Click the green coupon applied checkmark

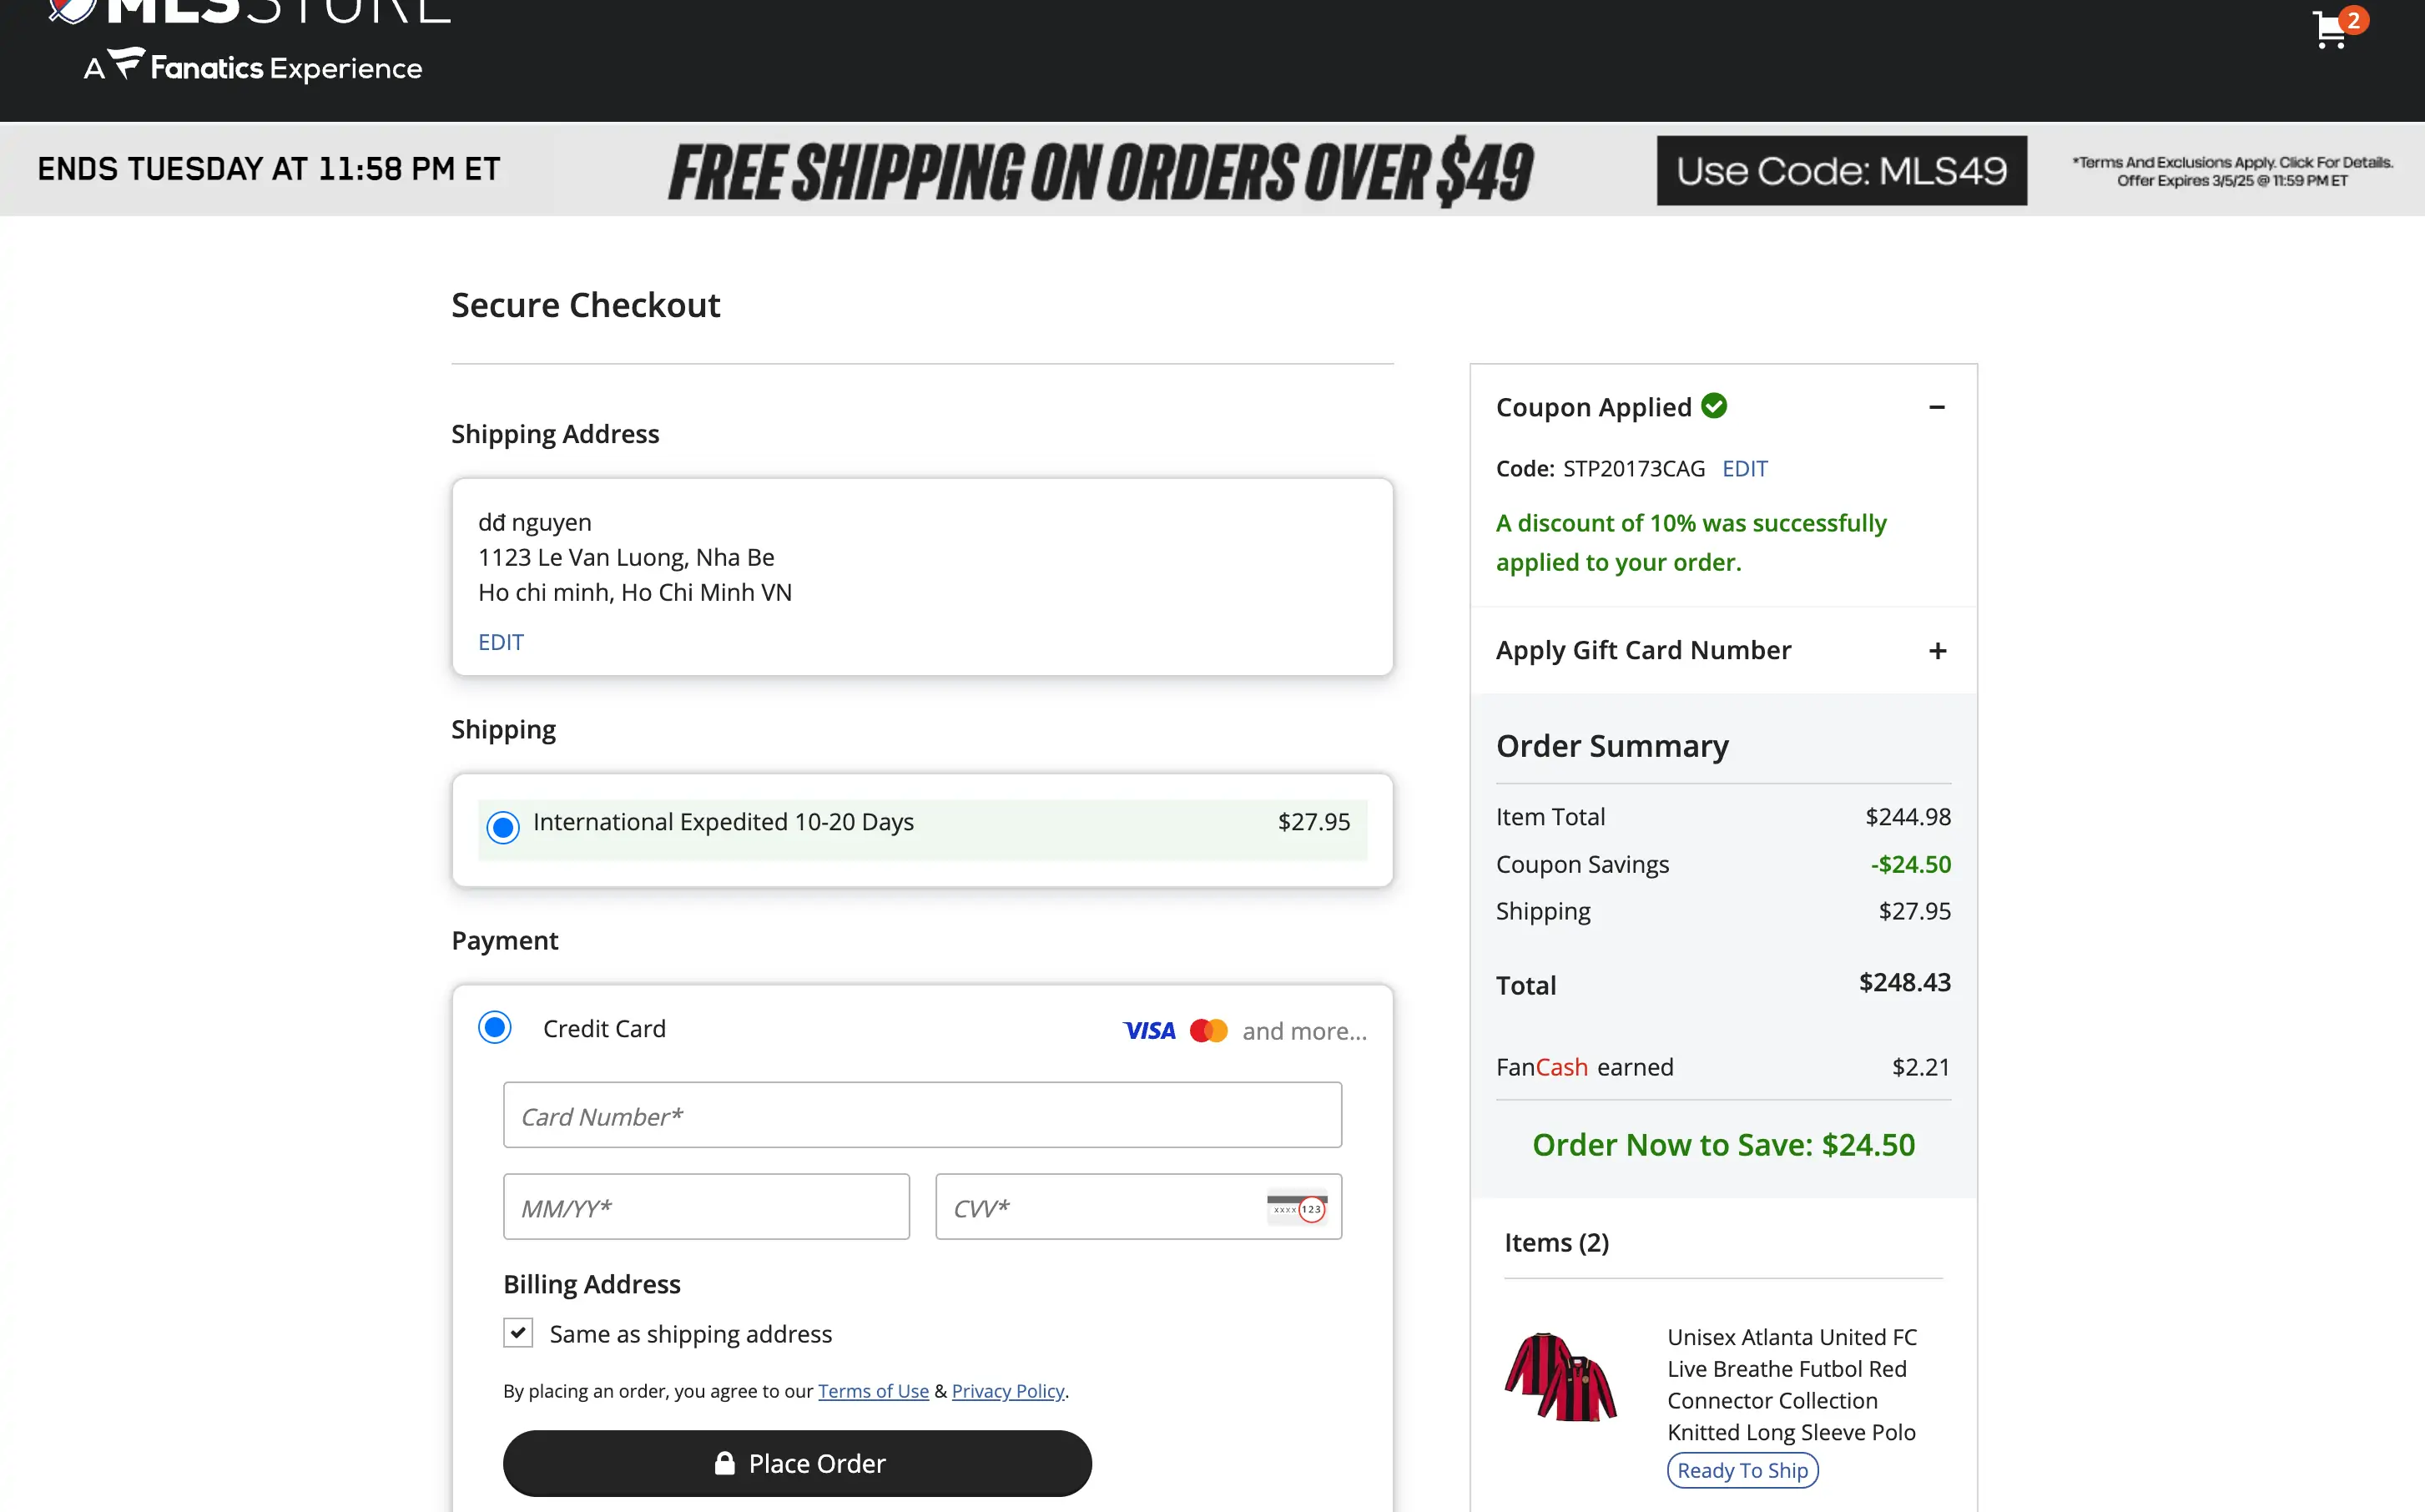click(x=1714, y=406)
